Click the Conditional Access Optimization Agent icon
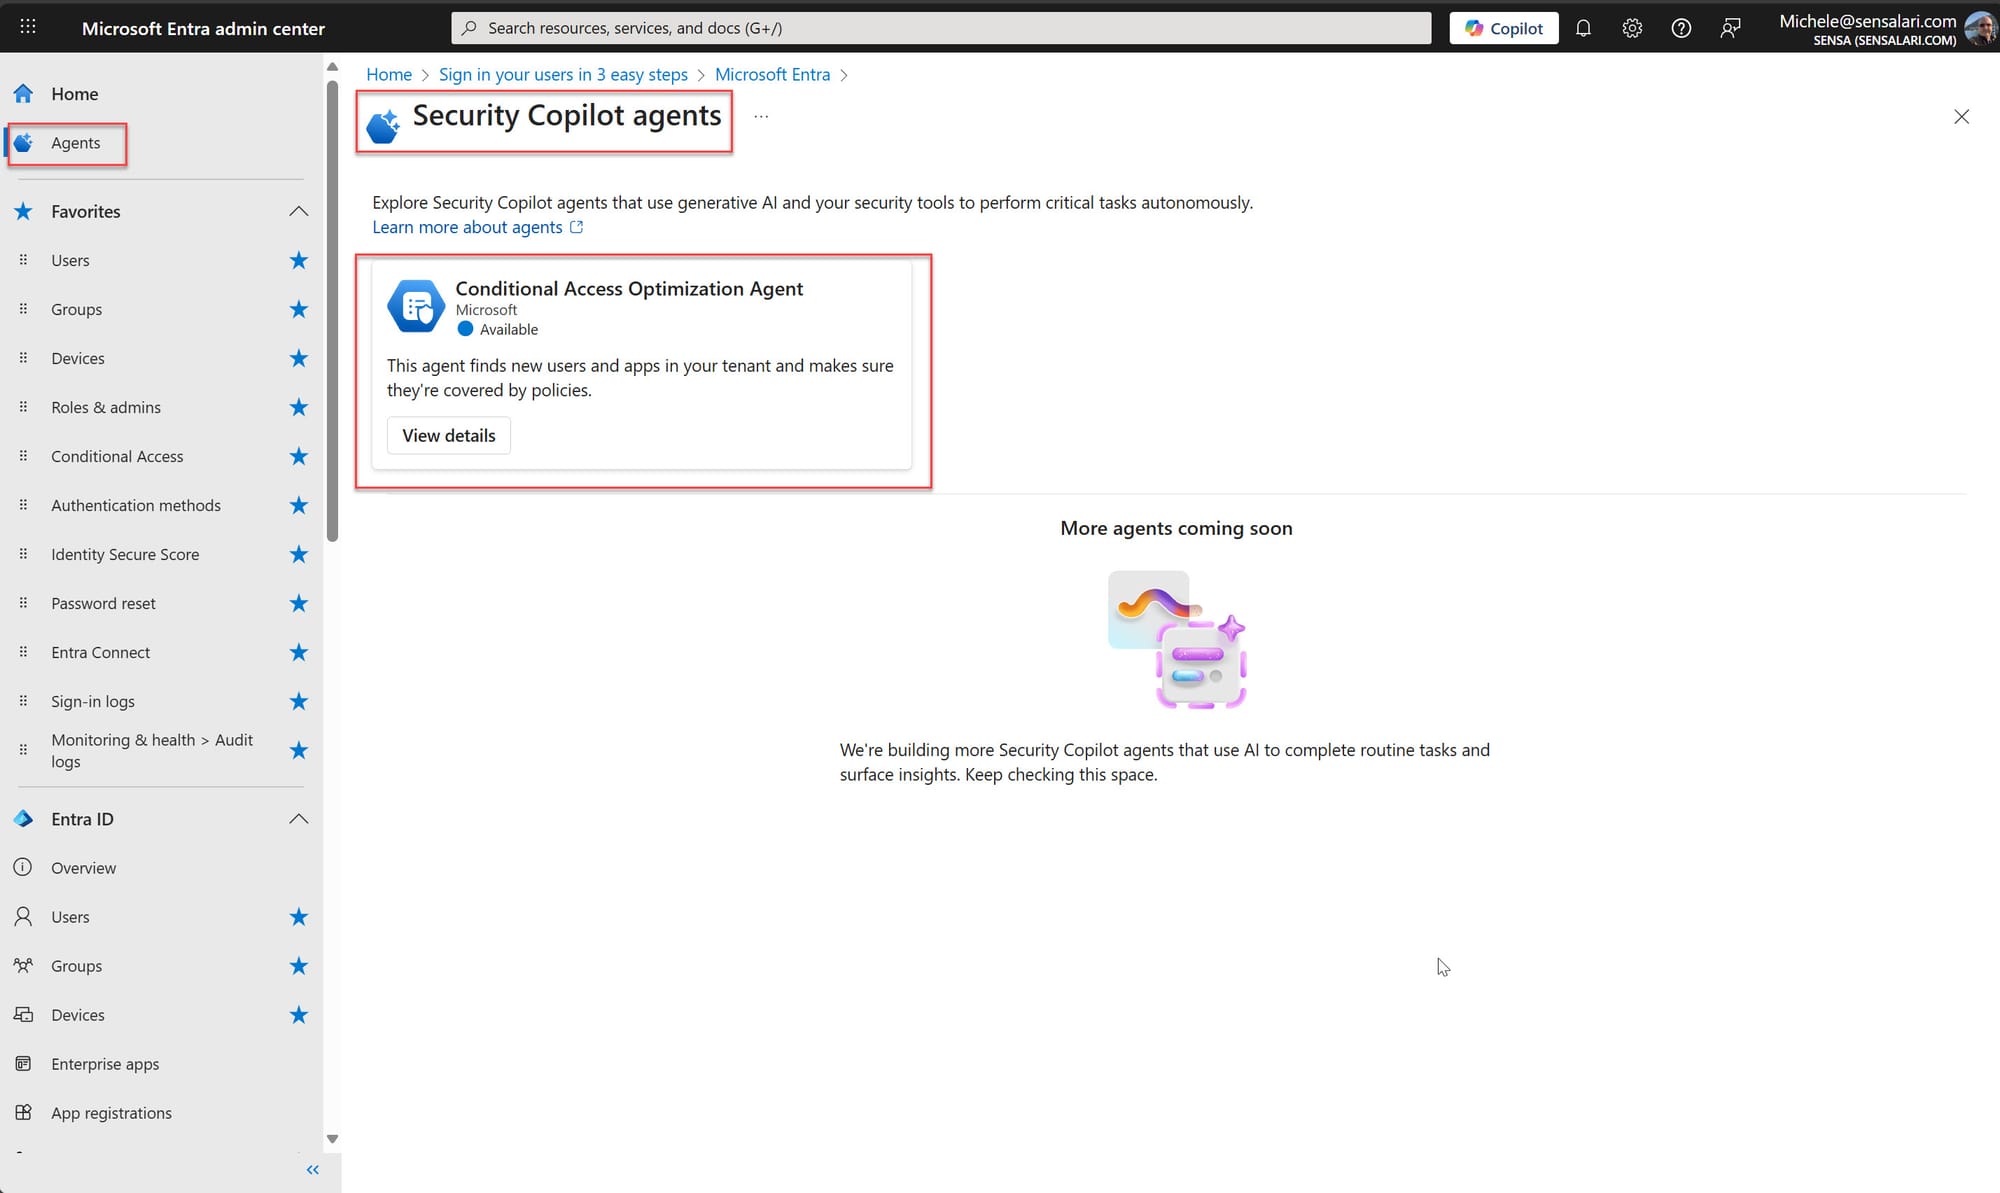Viewport: 2000px width, 1193px height. (416, 306)
